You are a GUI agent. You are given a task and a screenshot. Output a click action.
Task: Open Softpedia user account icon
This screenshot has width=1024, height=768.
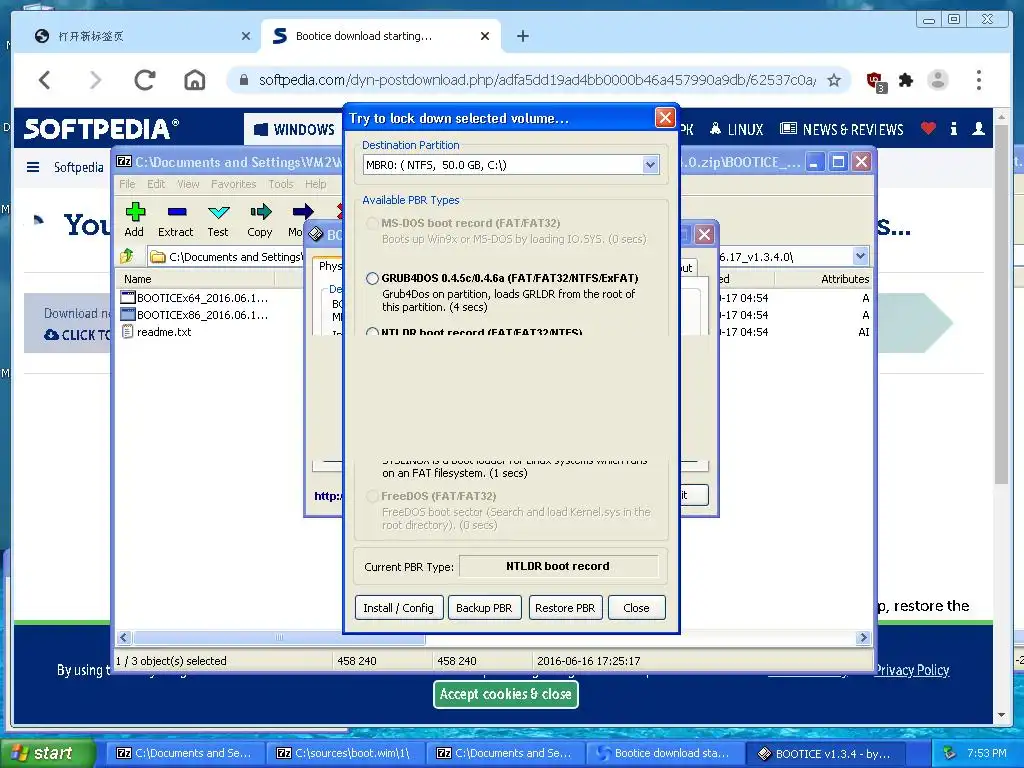[x=978, y=129]
